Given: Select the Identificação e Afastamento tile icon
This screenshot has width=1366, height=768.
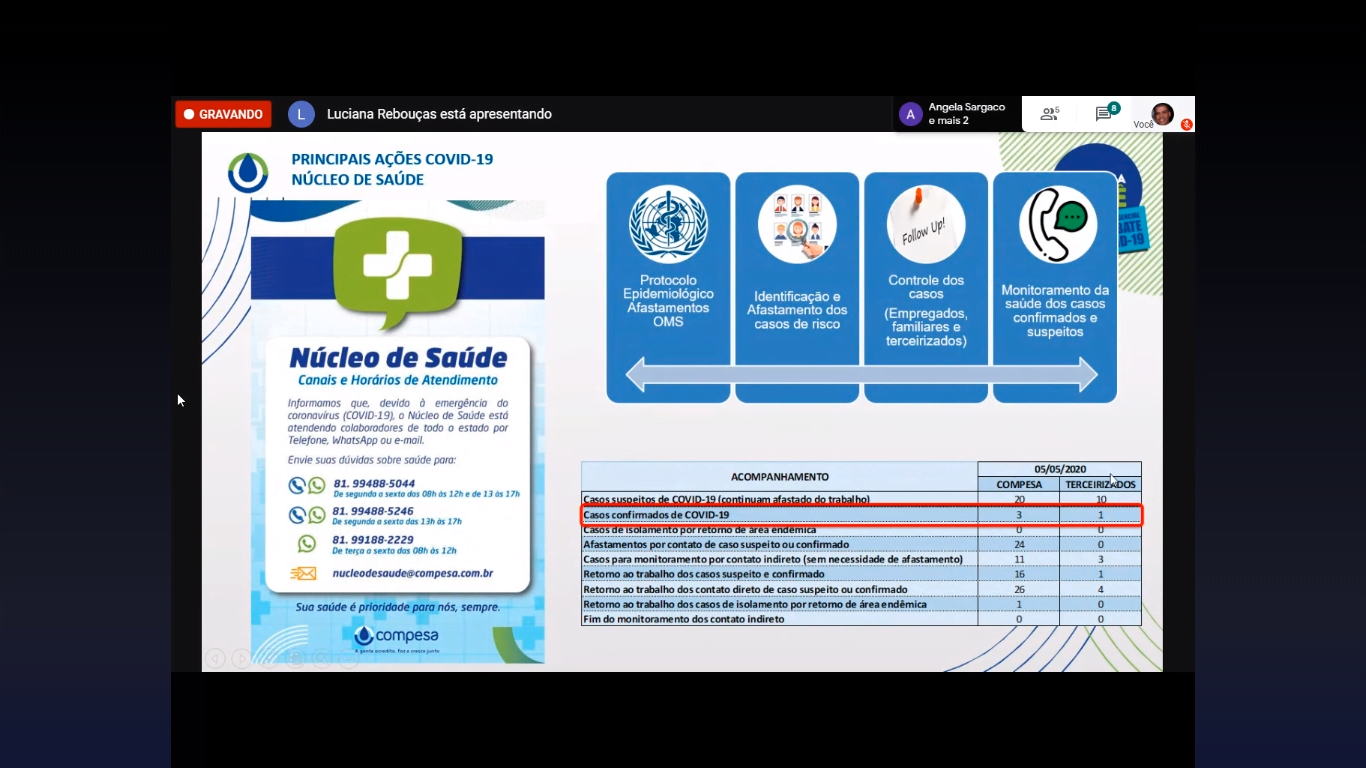Looking at the screenshot, I should [797, 225].
